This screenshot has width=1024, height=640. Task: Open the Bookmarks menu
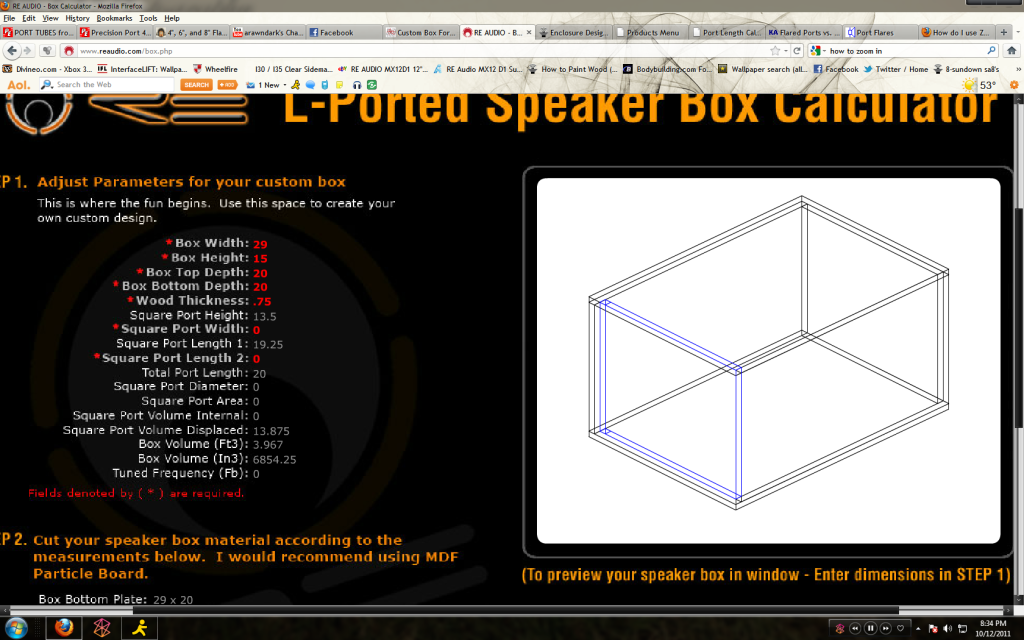[x=114, y=18]
